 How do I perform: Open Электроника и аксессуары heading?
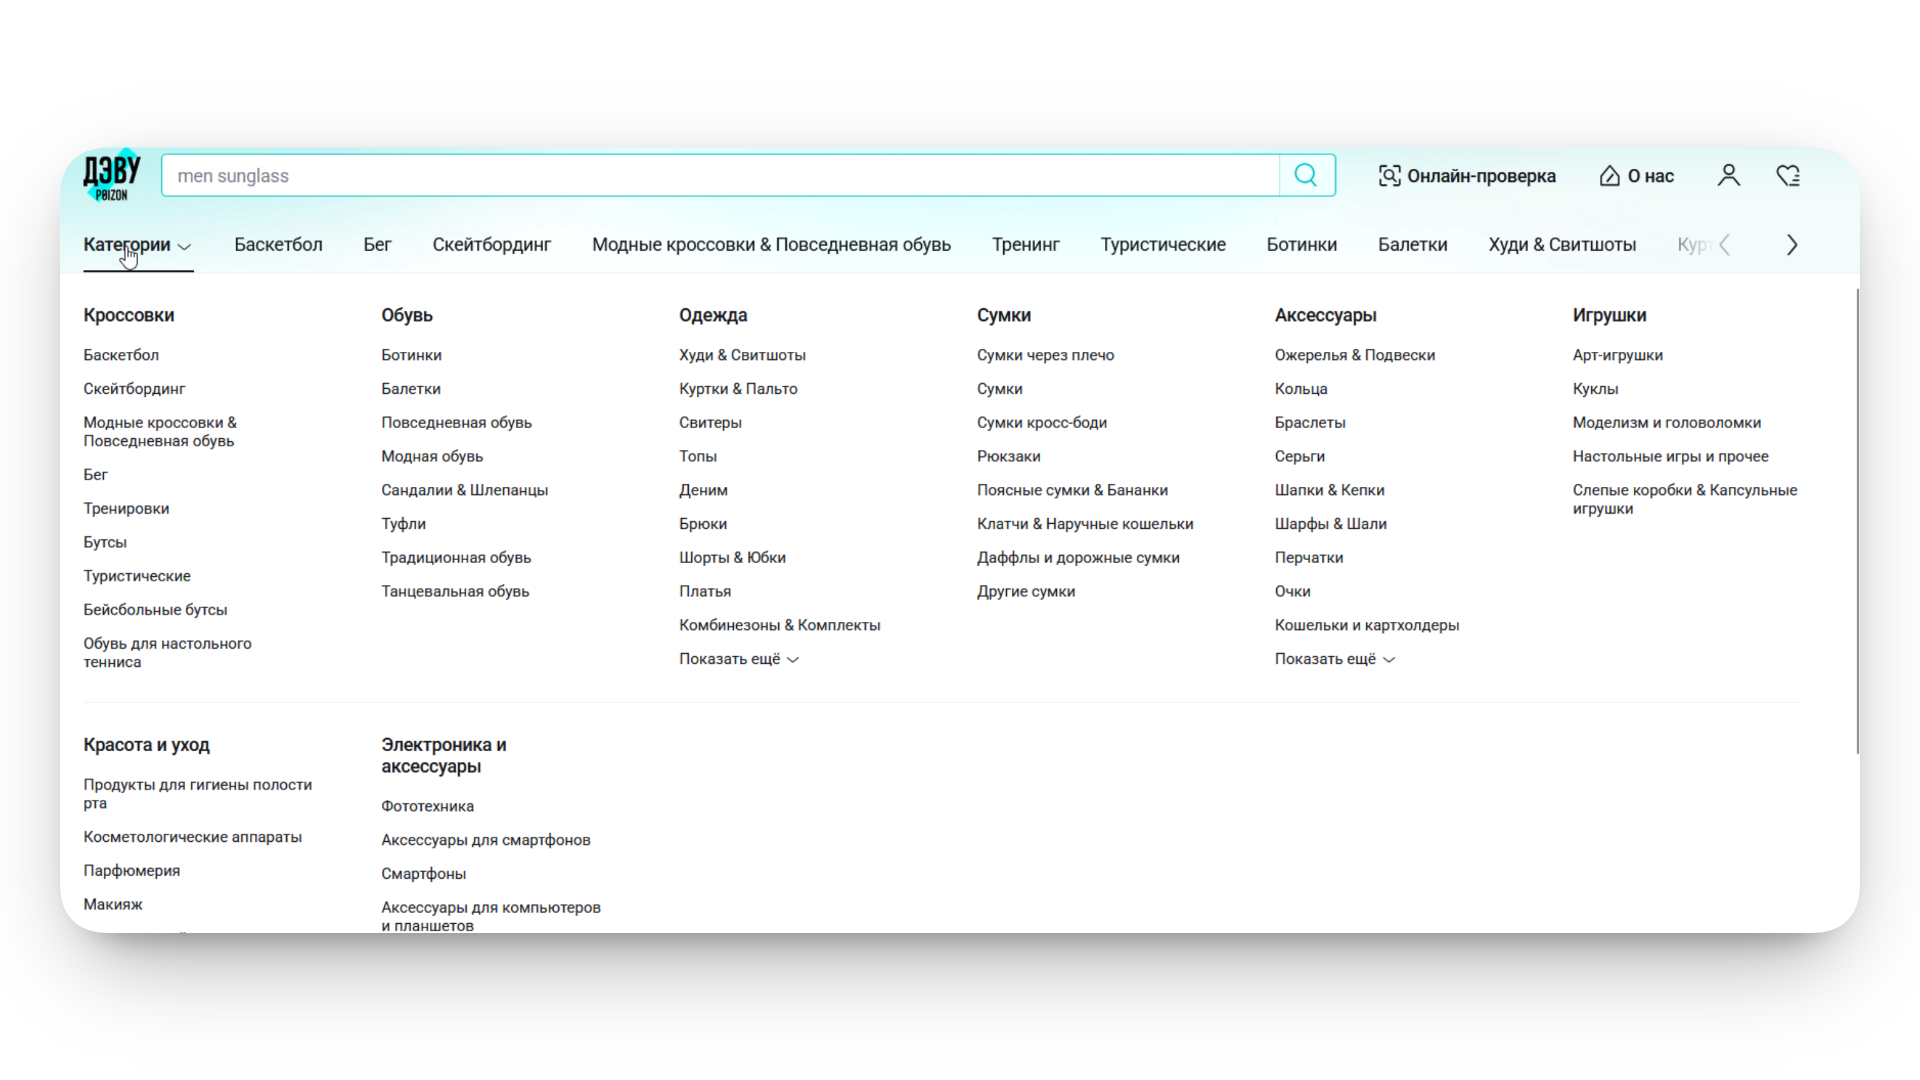click(444, 756)
